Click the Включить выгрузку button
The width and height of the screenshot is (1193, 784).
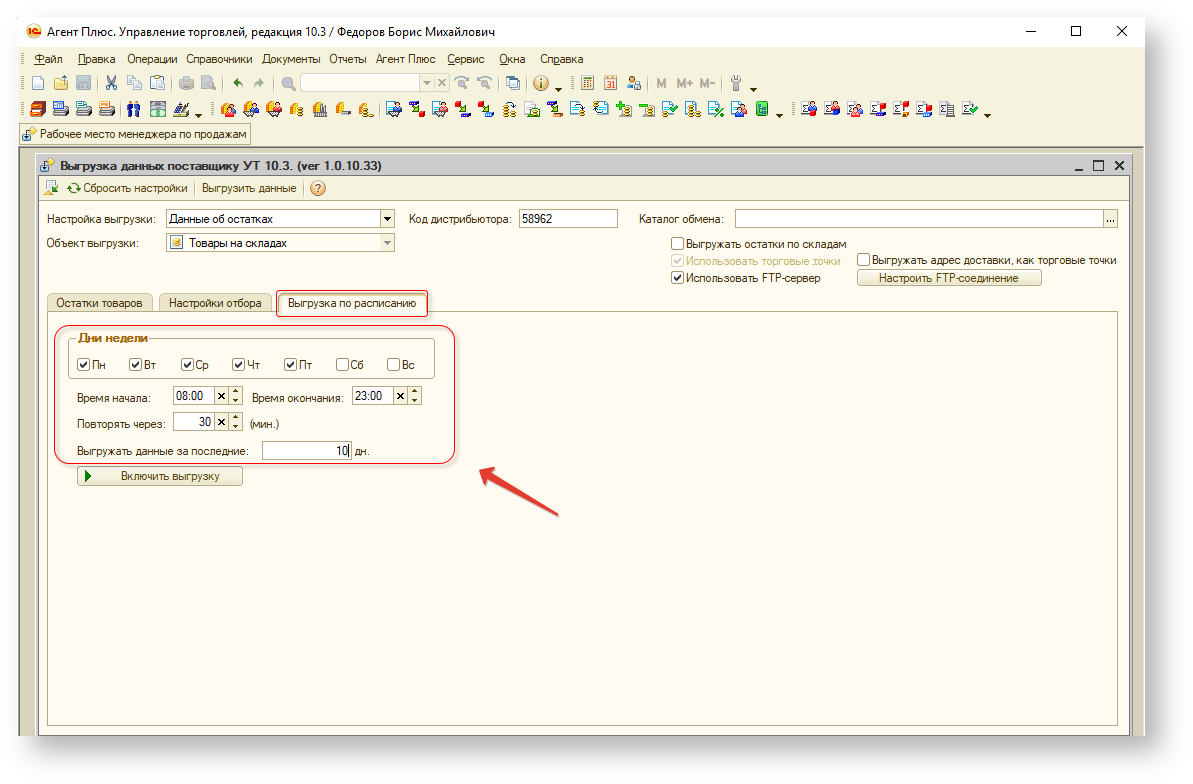(160, 476)
